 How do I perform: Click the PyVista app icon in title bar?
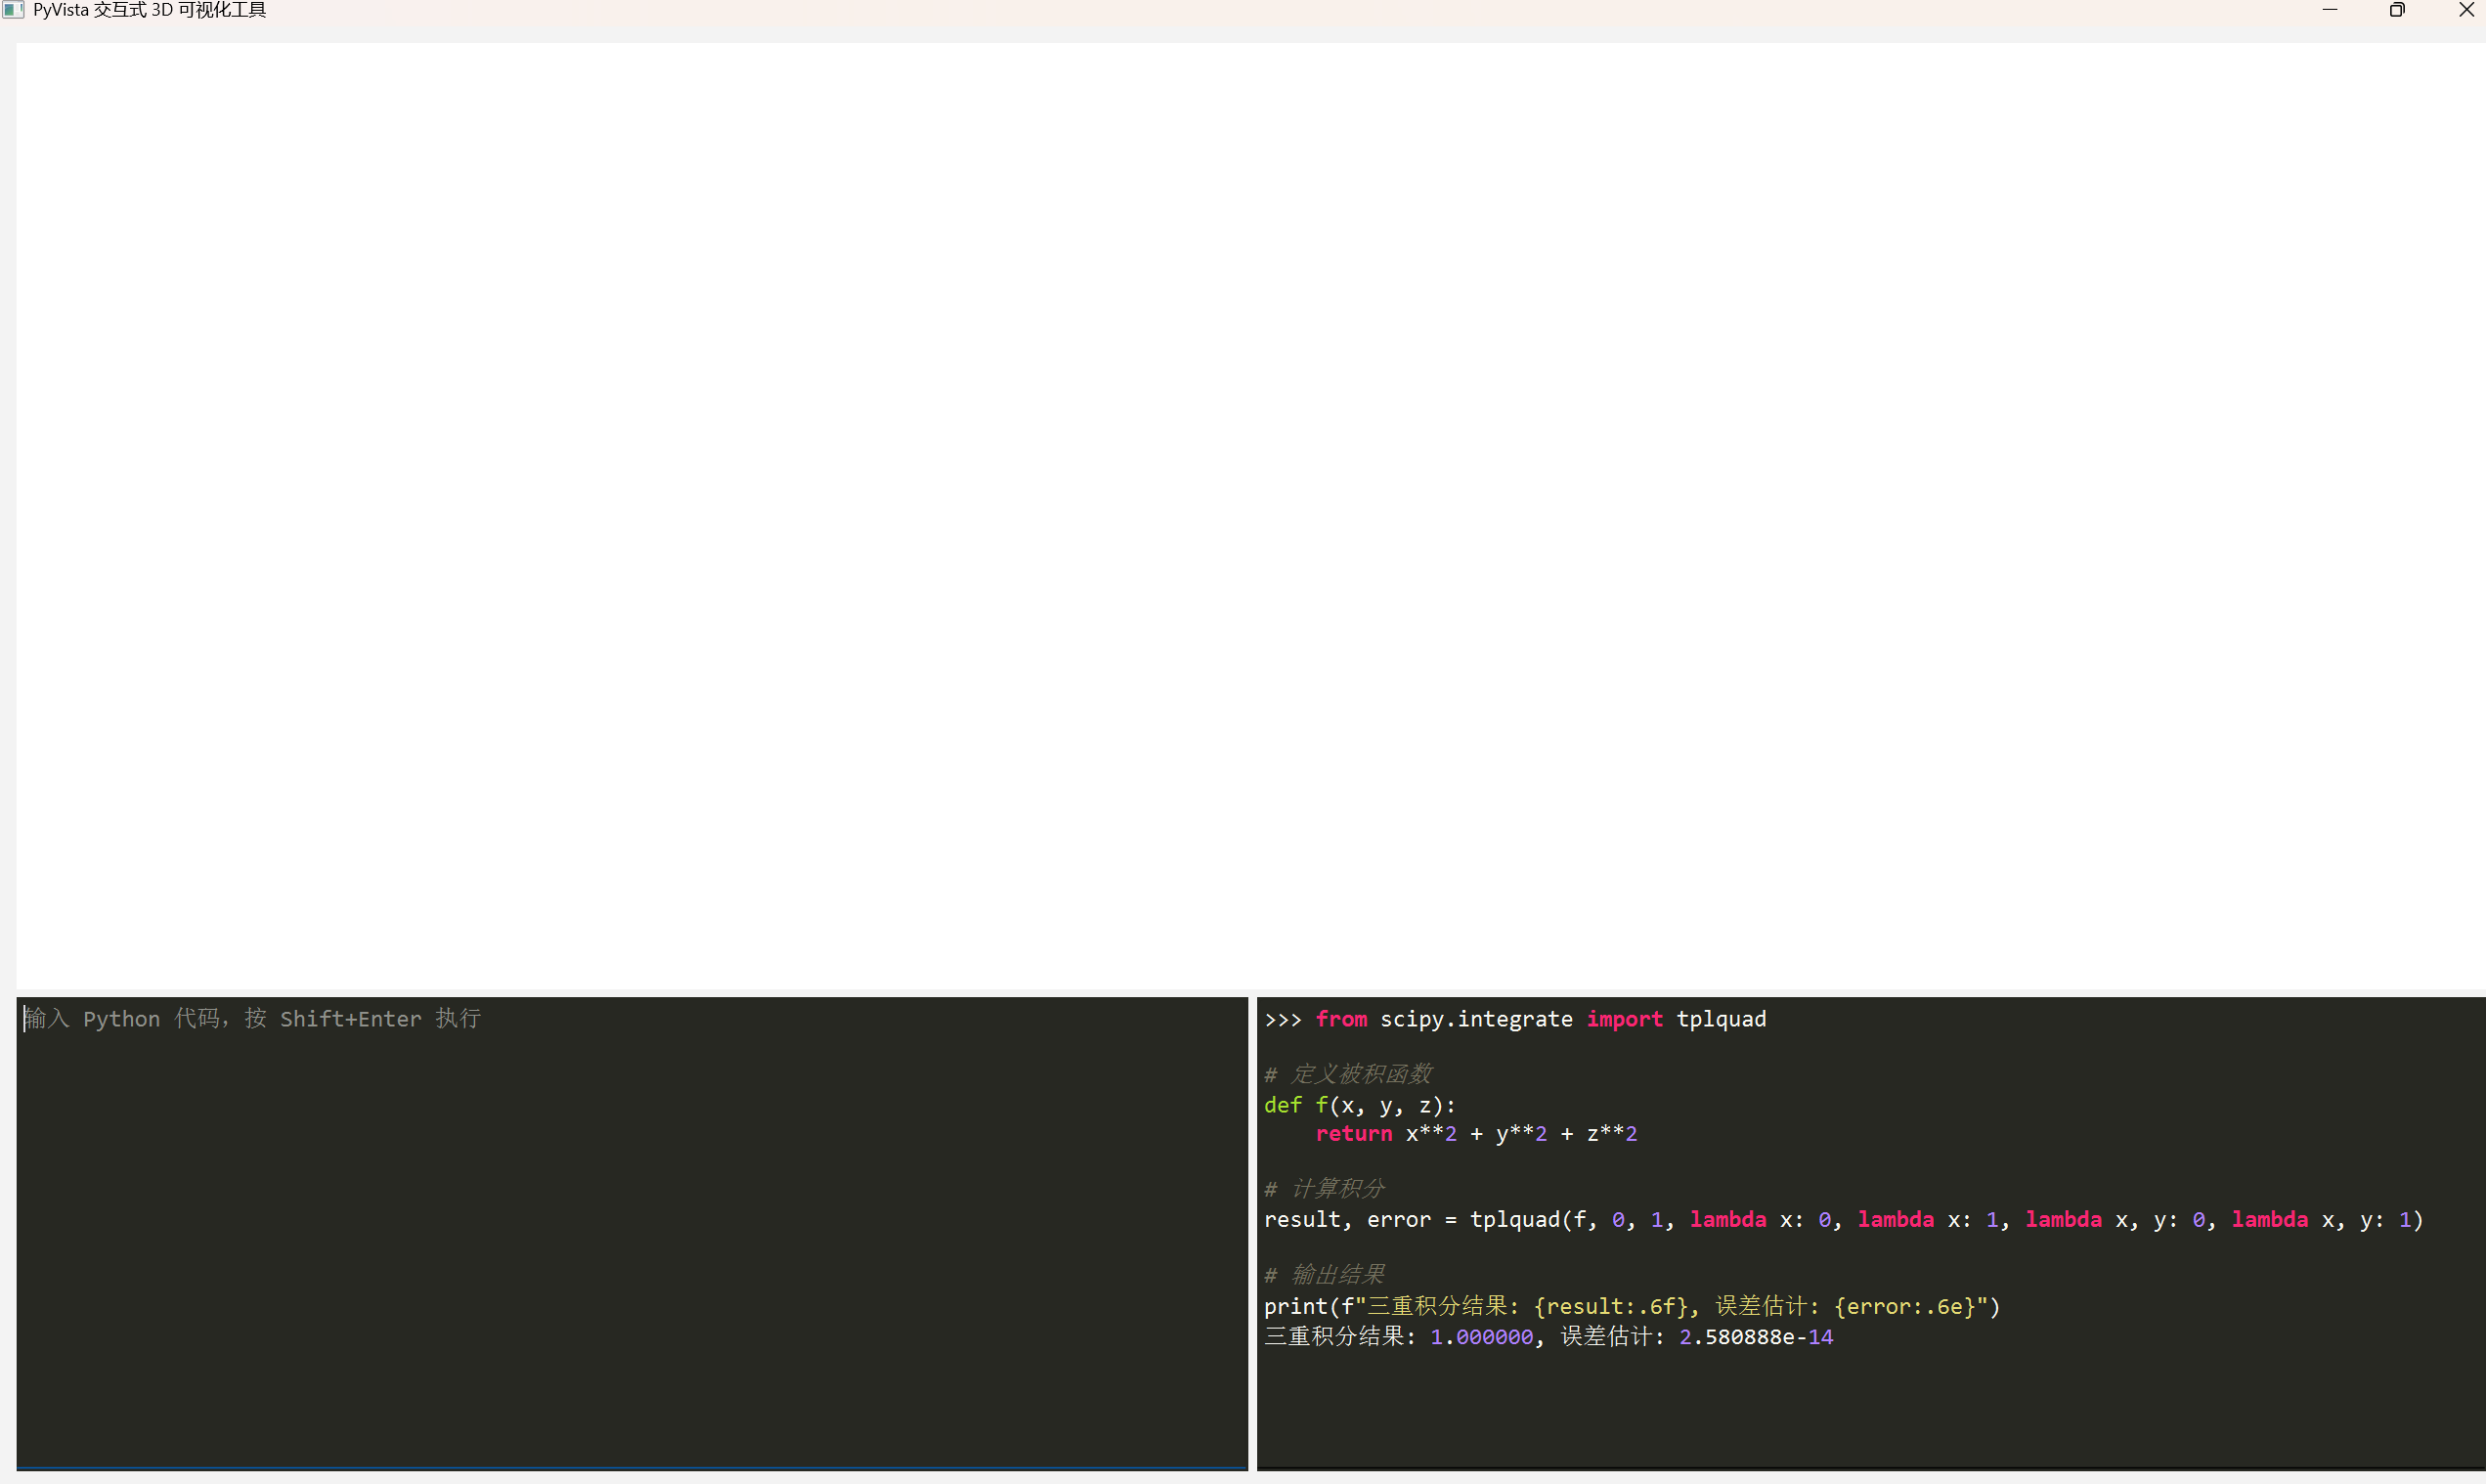[x=13, y=10]
